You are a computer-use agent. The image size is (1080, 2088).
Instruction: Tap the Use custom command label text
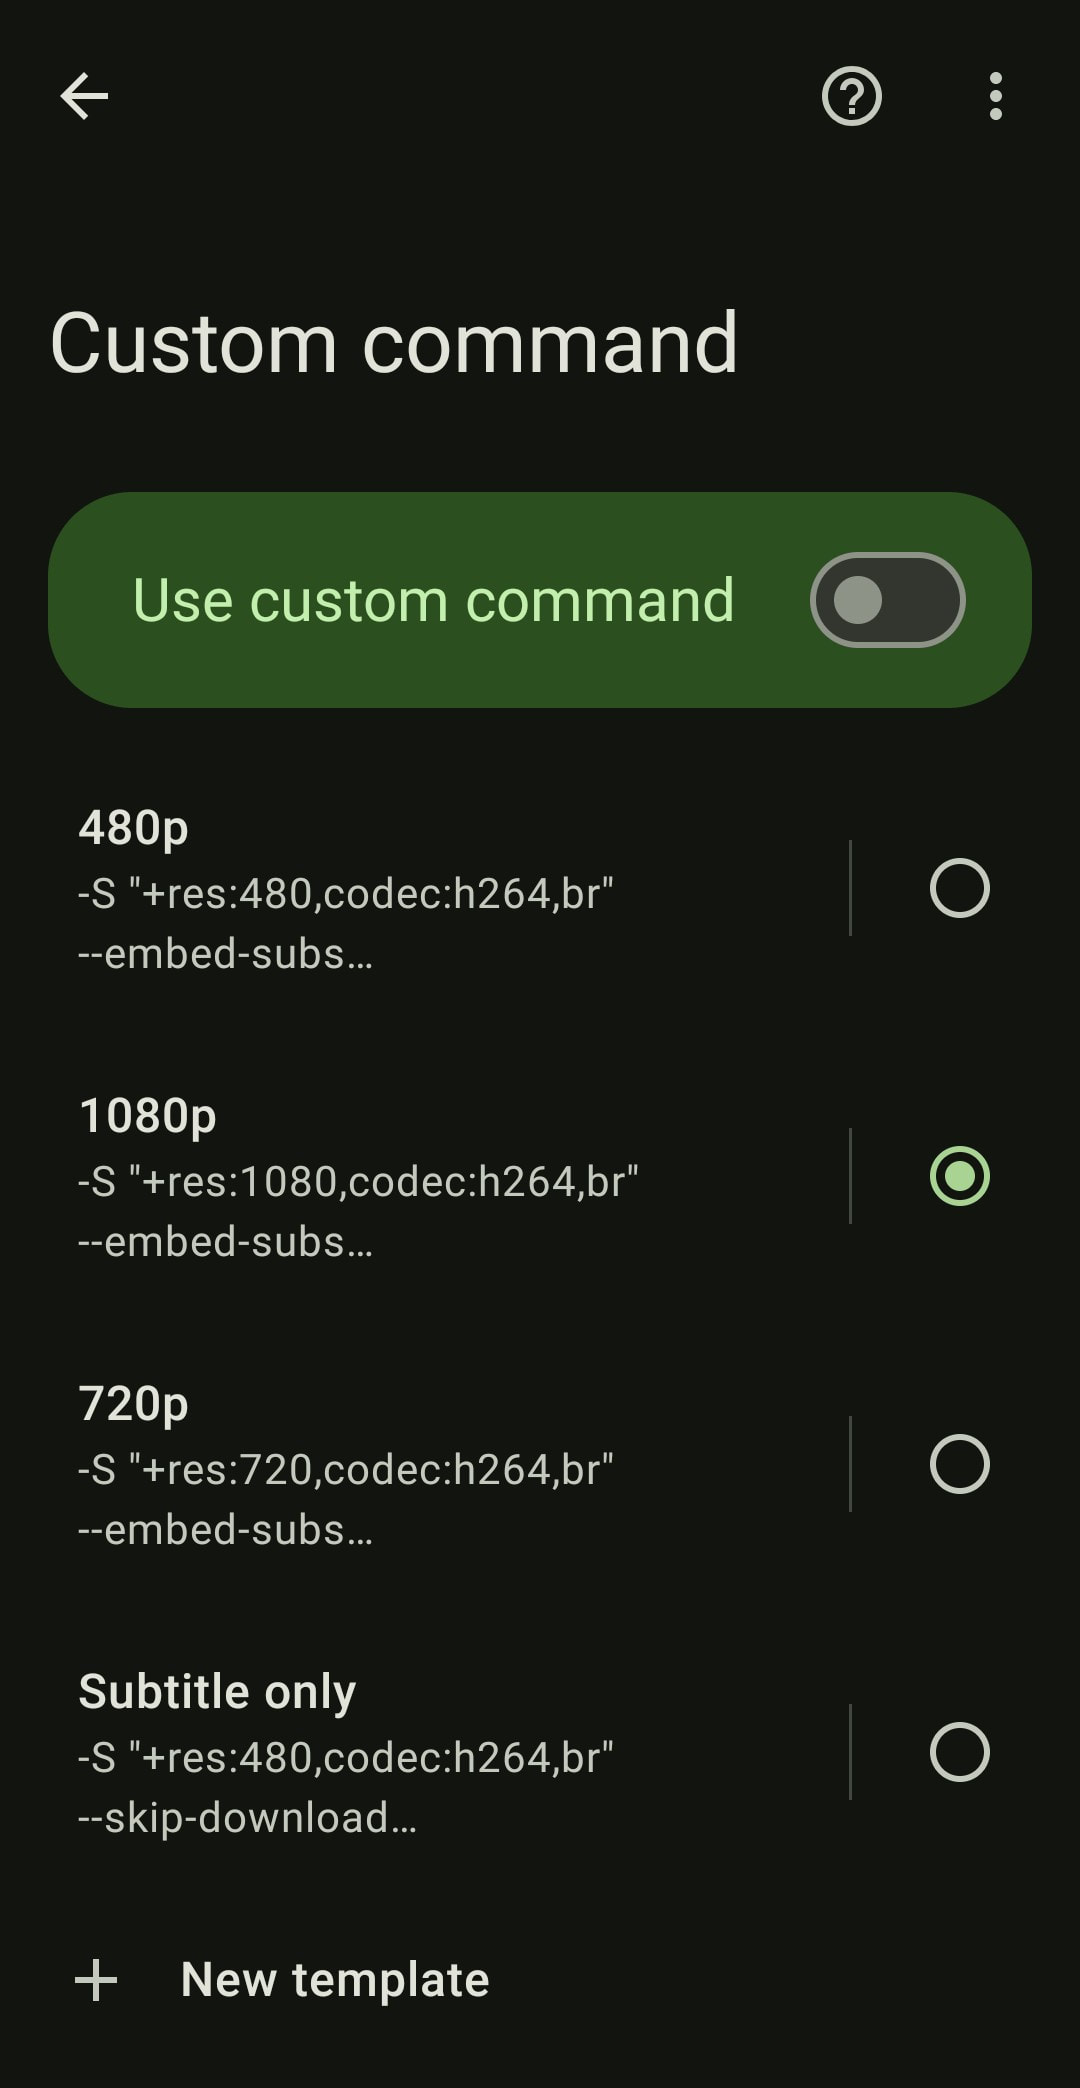[434, 600]
